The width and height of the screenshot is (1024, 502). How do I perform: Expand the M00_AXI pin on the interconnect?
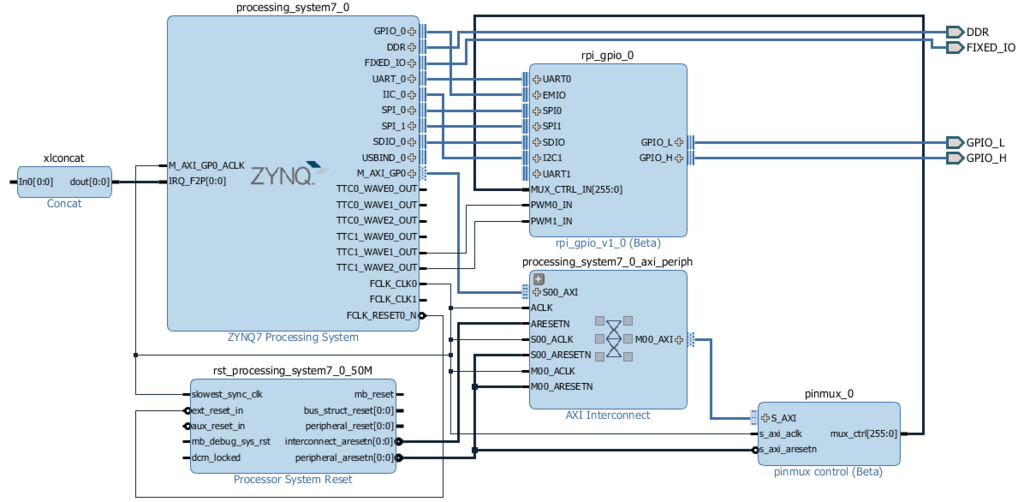point(679,339)
